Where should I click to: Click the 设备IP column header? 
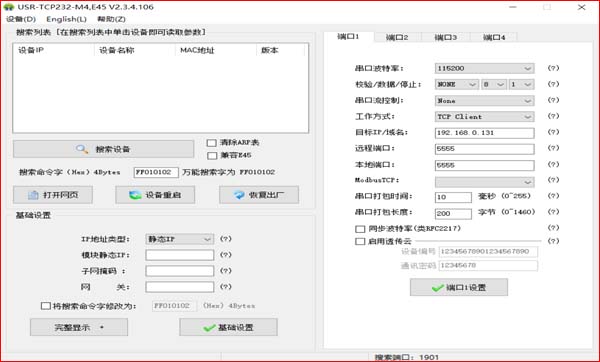[54, 50]
